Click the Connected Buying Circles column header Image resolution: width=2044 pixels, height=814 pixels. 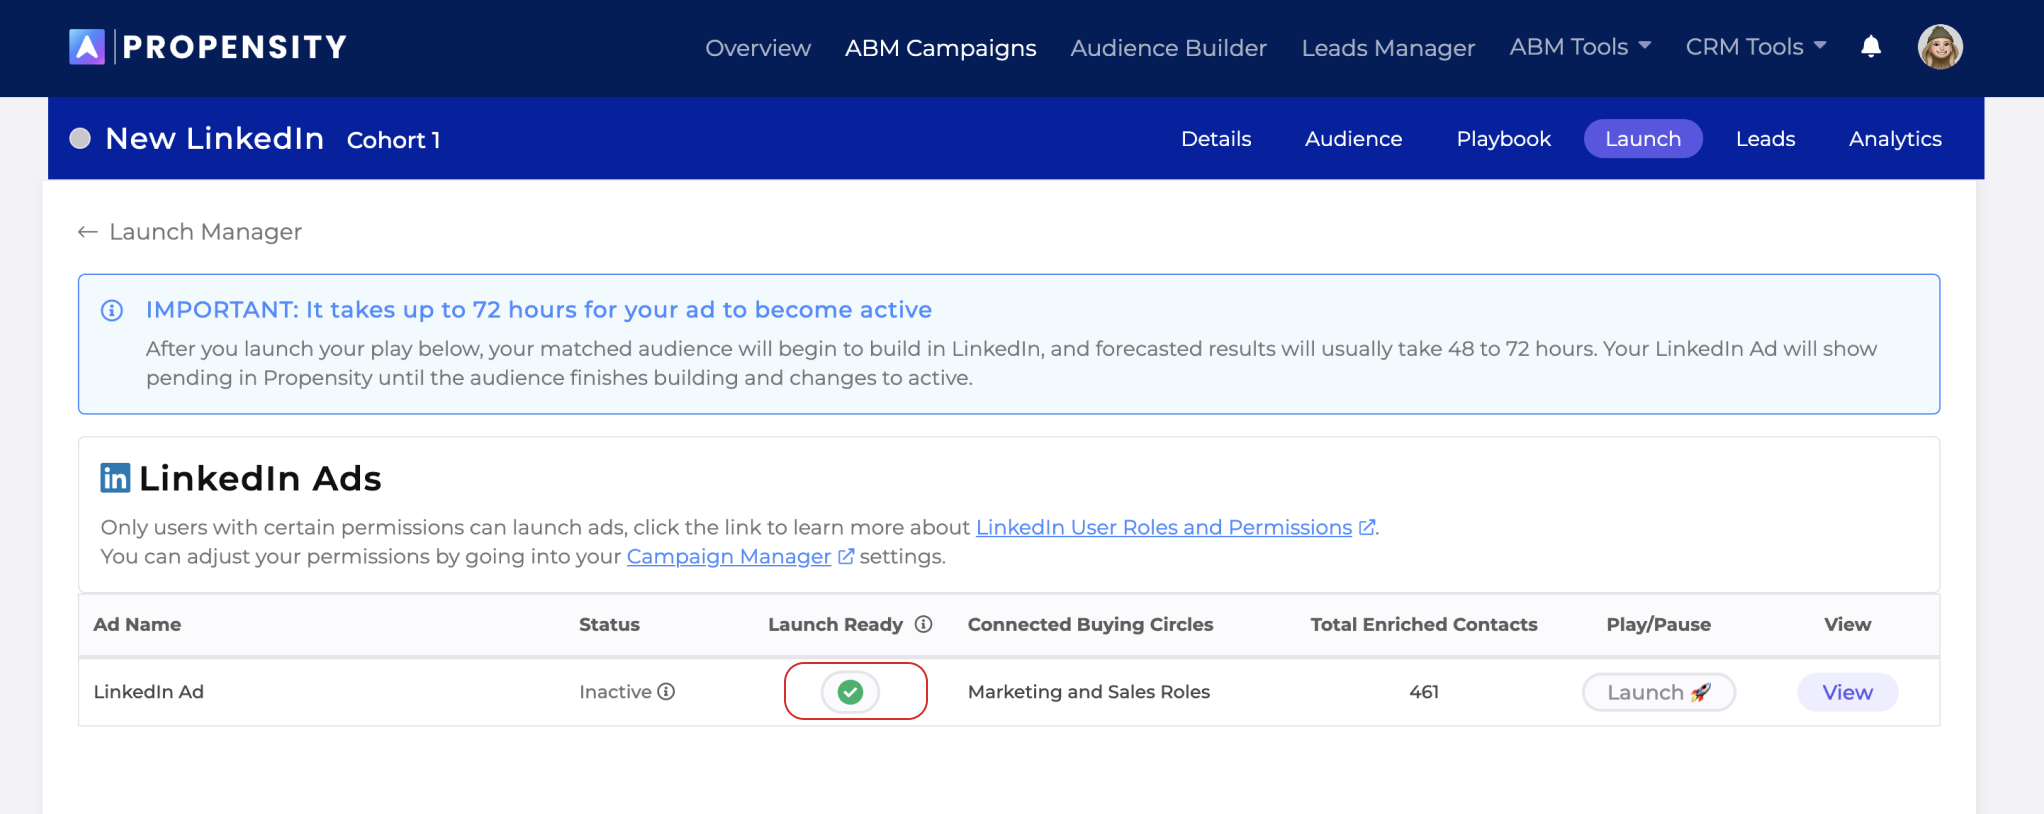pos(1090,624)
